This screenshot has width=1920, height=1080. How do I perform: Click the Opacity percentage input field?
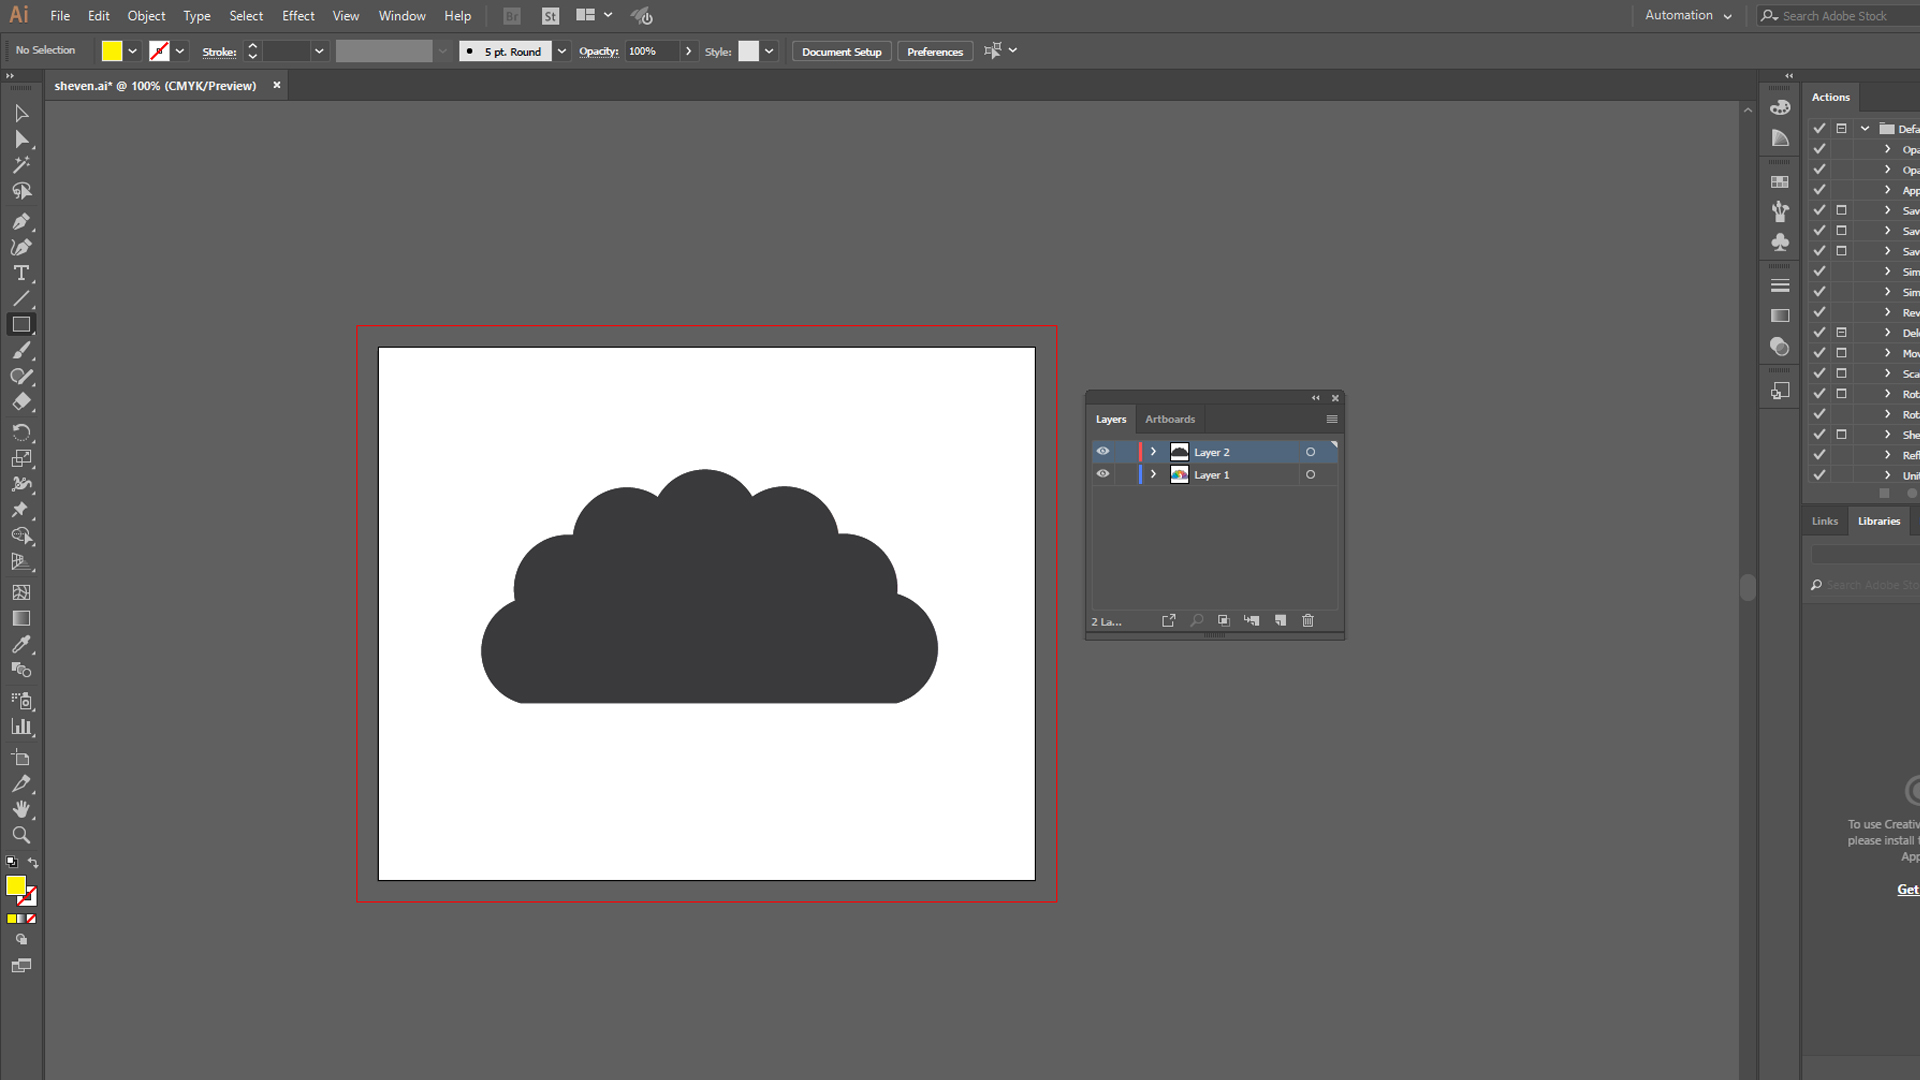650,50
